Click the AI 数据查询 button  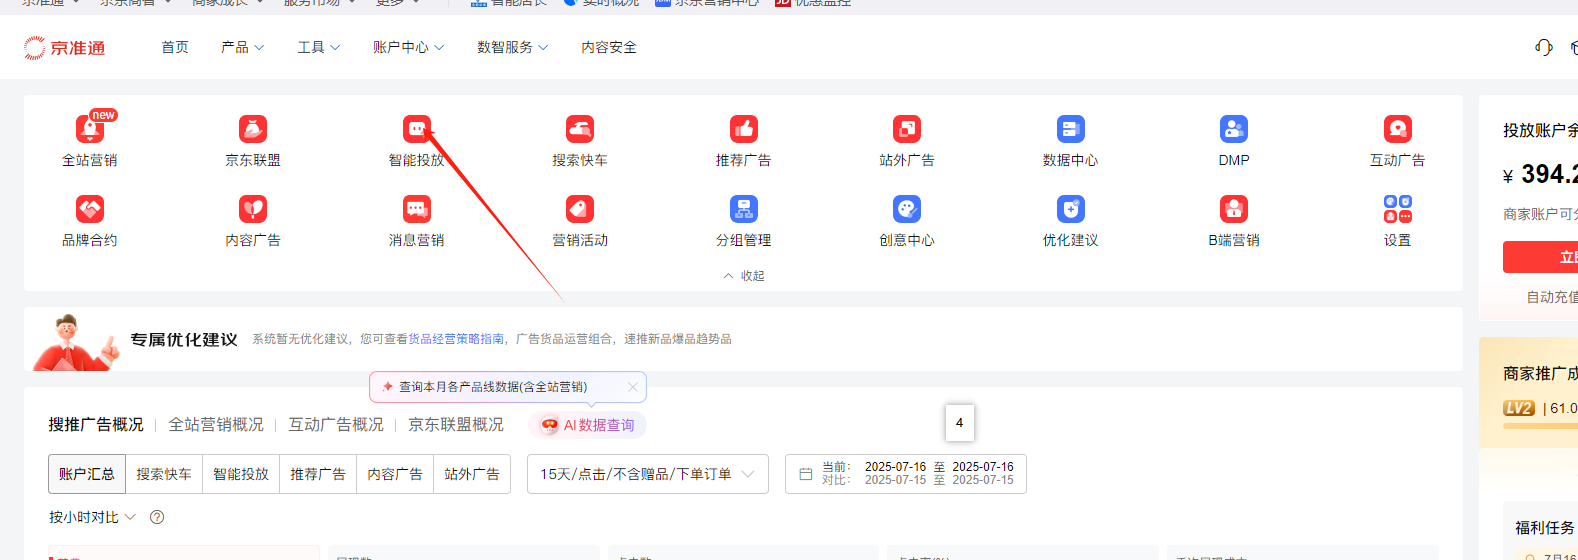[588, 425]
